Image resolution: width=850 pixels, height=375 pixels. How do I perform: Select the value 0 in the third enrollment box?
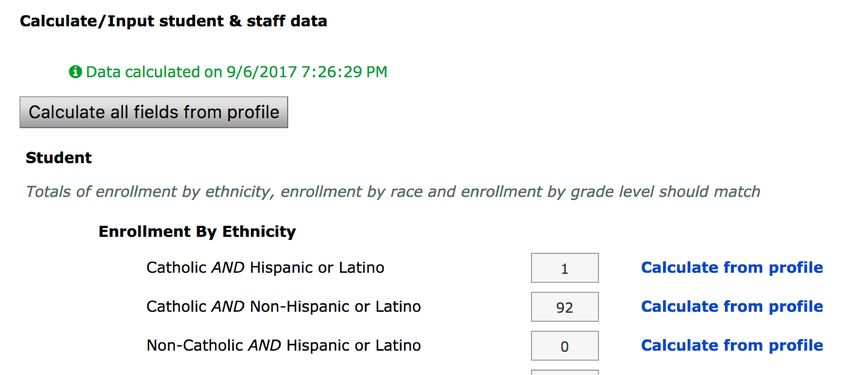pyautogui.click(x=565, y=347)
